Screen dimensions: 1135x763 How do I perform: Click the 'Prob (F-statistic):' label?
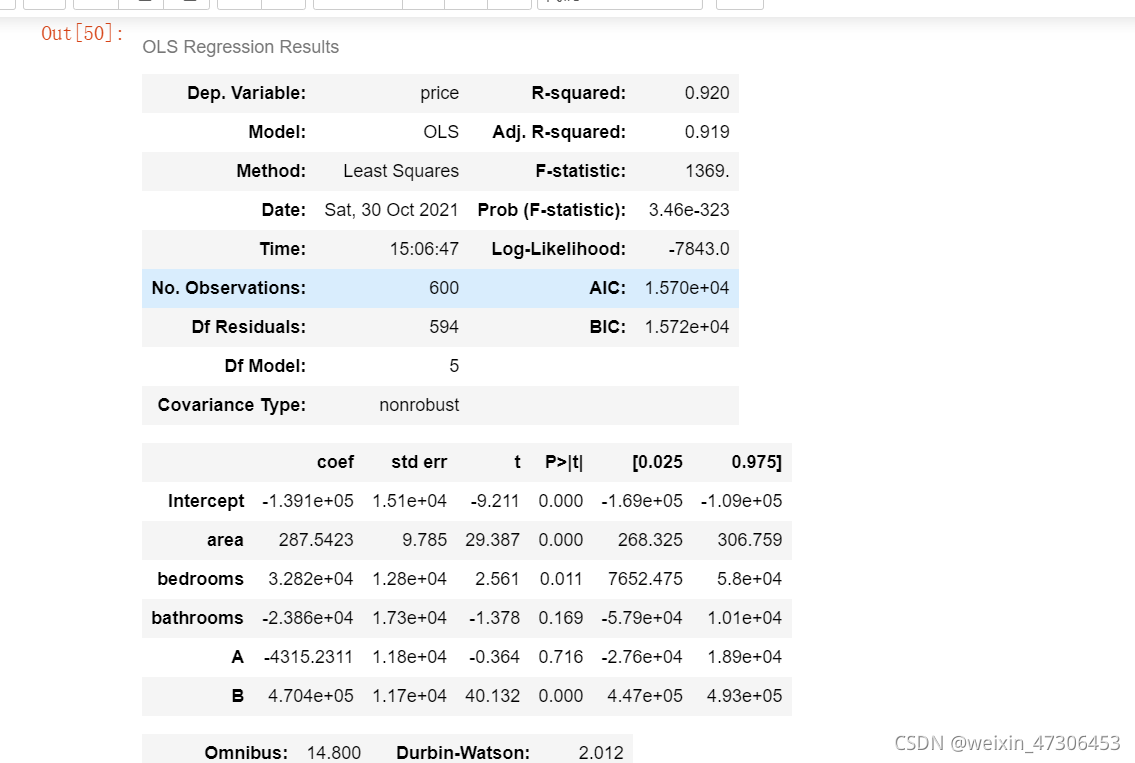[552, 211]
